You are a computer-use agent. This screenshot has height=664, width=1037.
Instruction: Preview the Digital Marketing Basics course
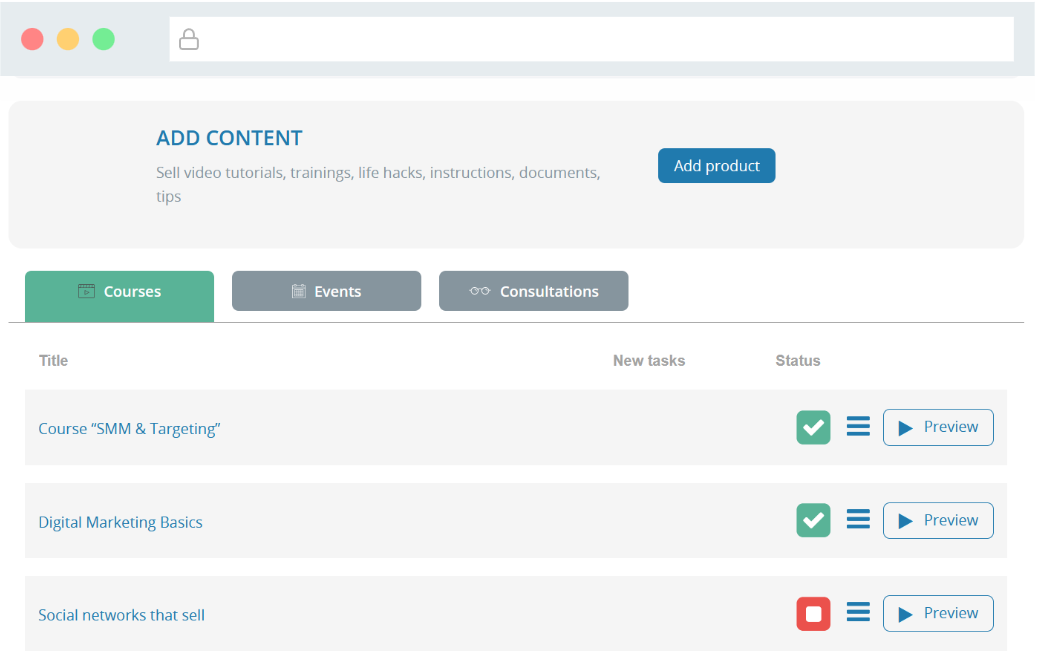pyautogui.click(x=937, y=520)
